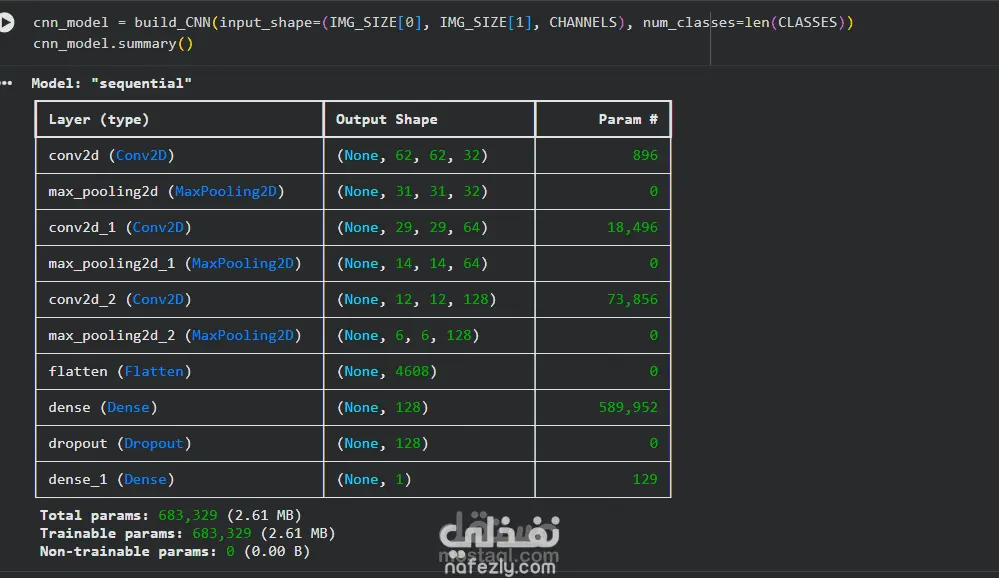Screen dimensions: 999x578
Task: Select the 73,856 parameter count
Action: pos(632,300)
